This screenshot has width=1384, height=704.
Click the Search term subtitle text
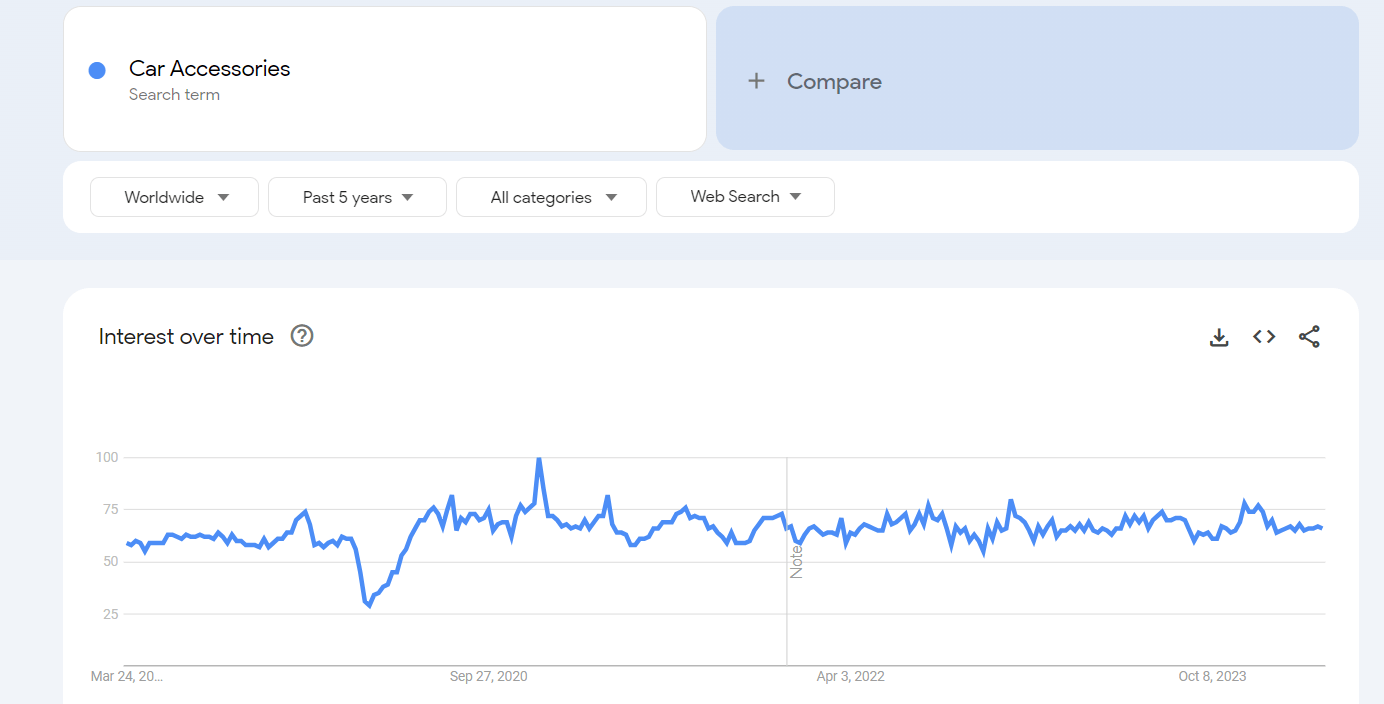(x=174, y=95)
